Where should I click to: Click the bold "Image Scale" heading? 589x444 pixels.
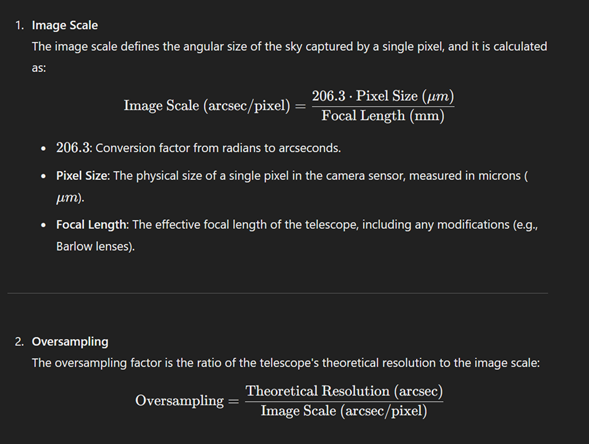[65, 25]
